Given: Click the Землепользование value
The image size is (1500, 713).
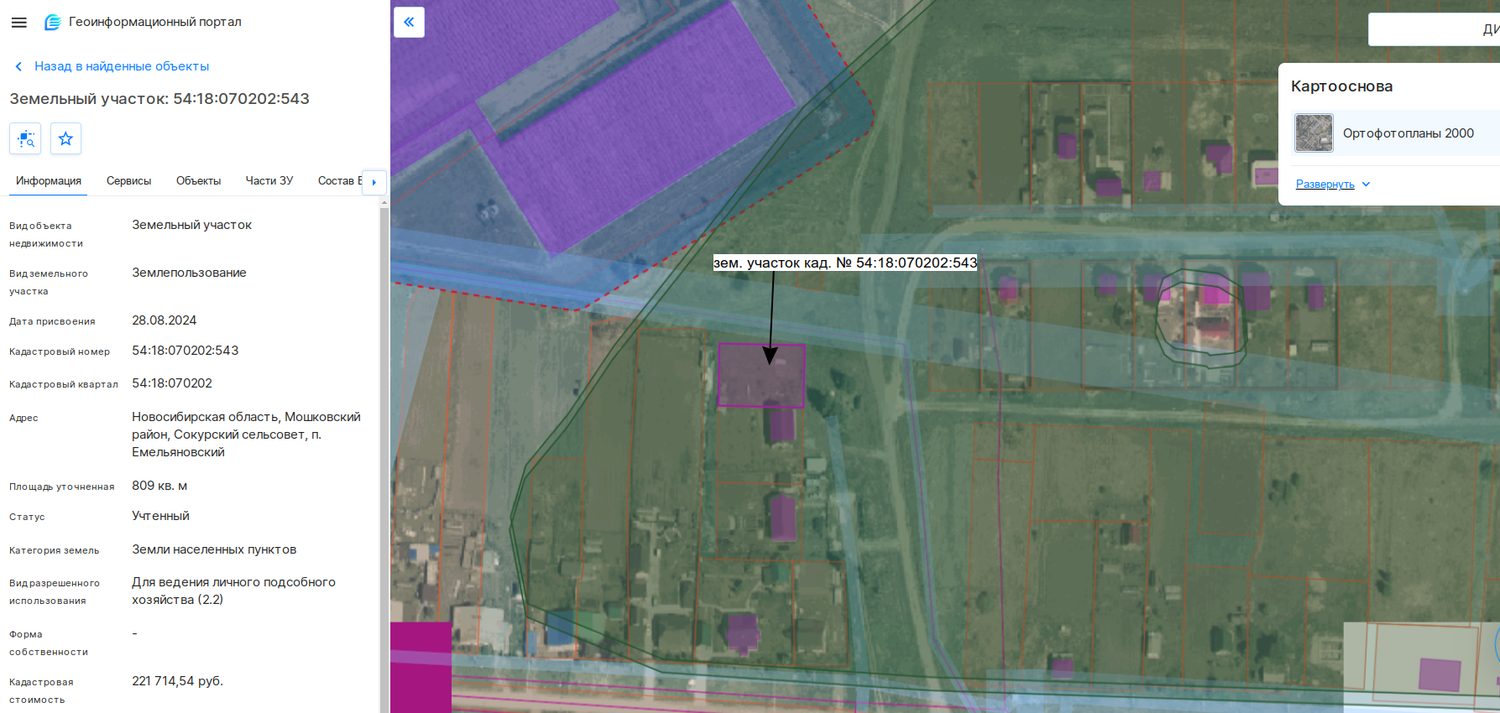Looking at the screenshot, I should coord(189,273).
